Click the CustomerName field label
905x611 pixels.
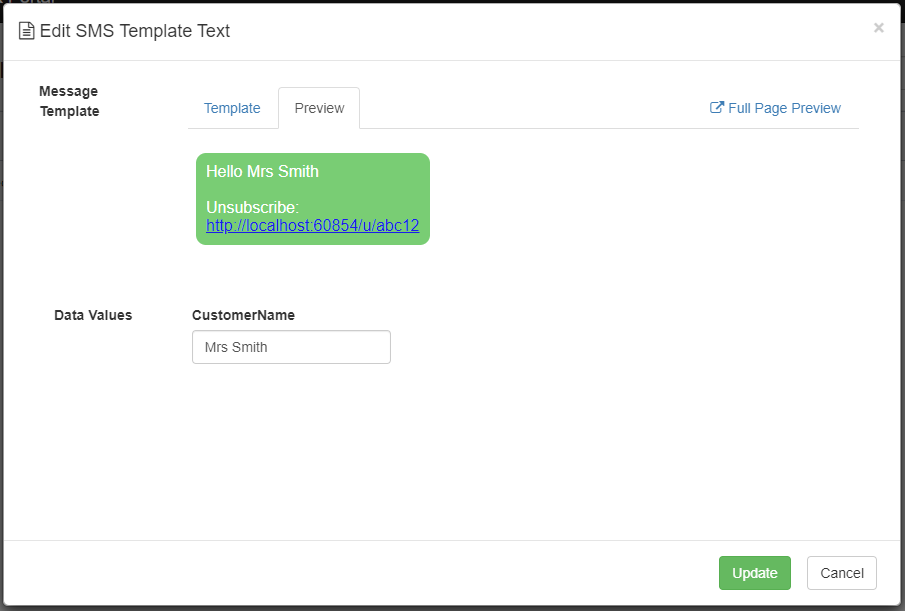tap(243, 315)
